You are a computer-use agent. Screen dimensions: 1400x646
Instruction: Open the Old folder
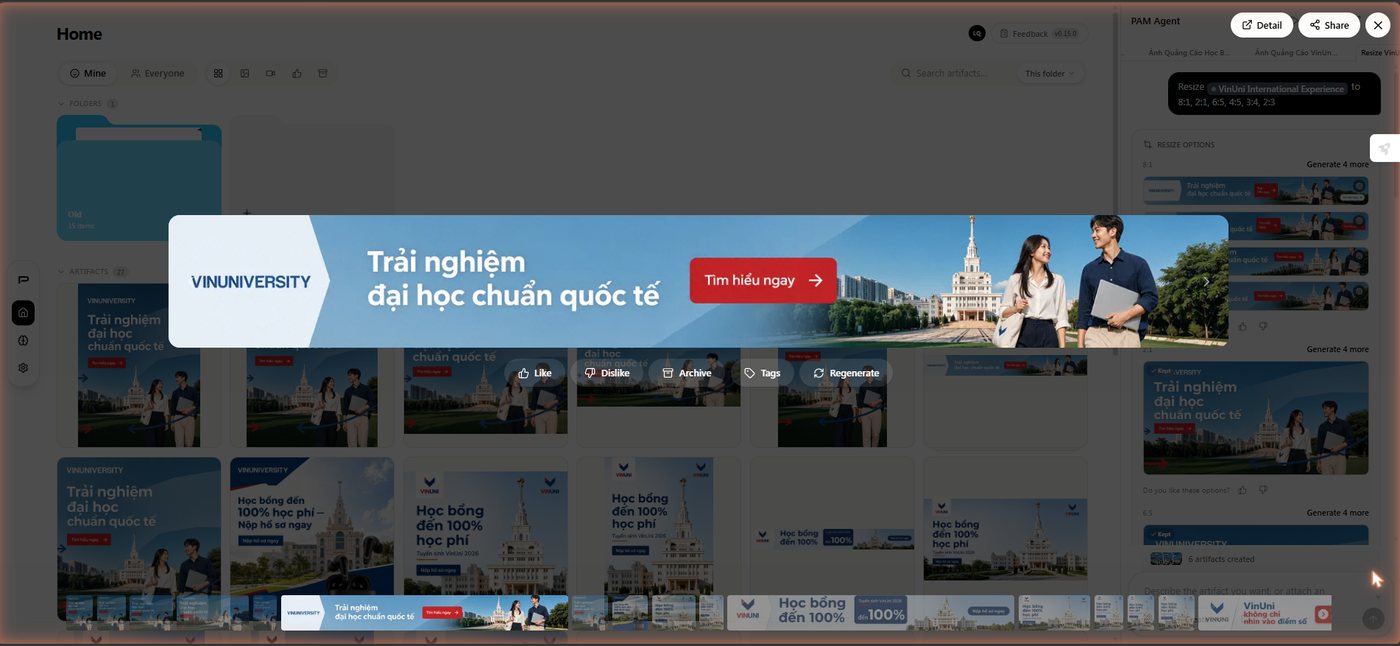139,178
